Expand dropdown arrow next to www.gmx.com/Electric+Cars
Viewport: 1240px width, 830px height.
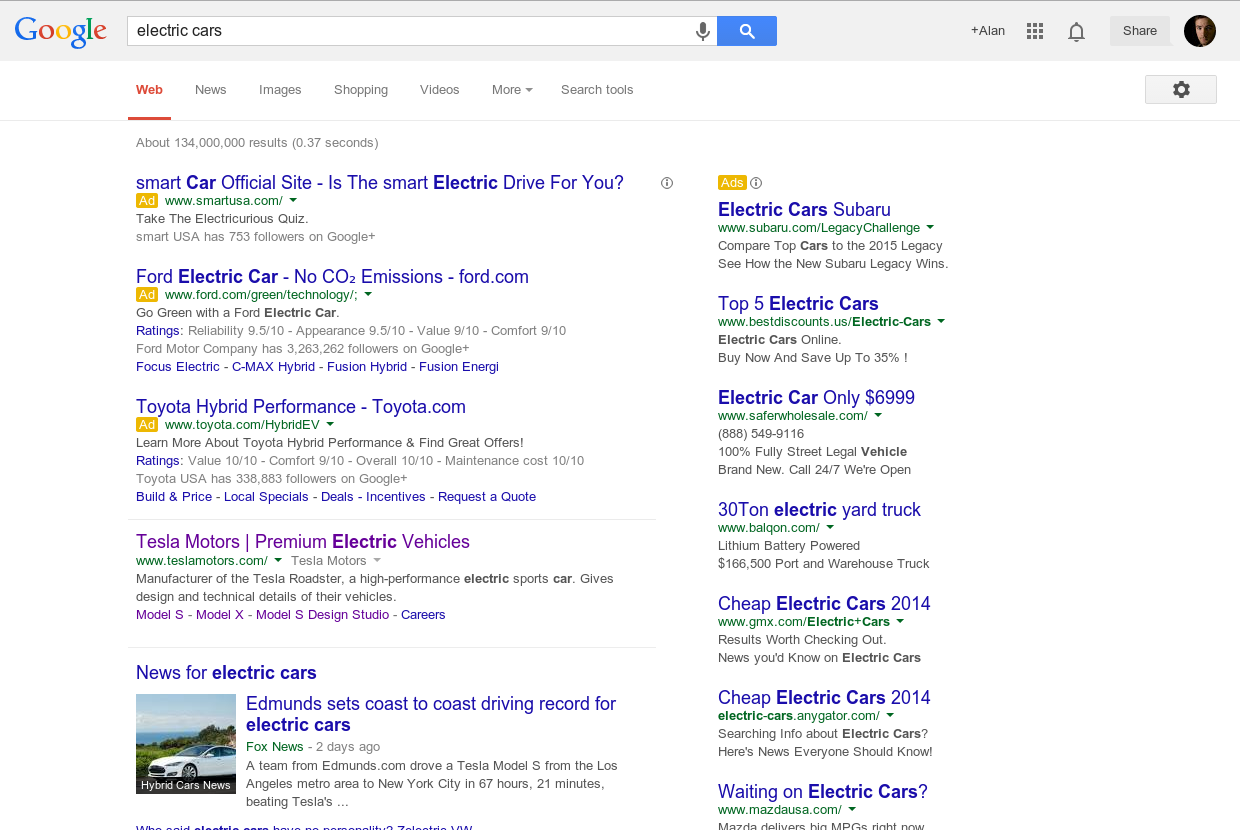pos(900,622)
